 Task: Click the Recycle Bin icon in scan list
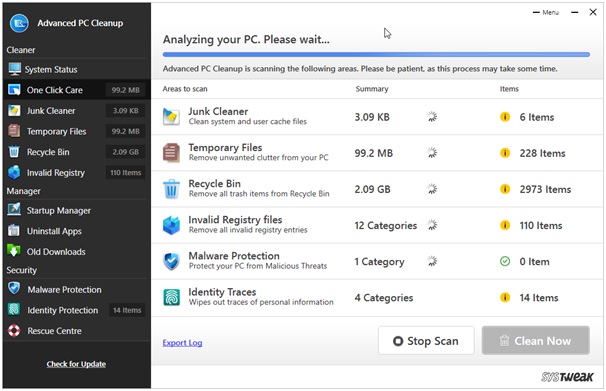pos(171,189)
